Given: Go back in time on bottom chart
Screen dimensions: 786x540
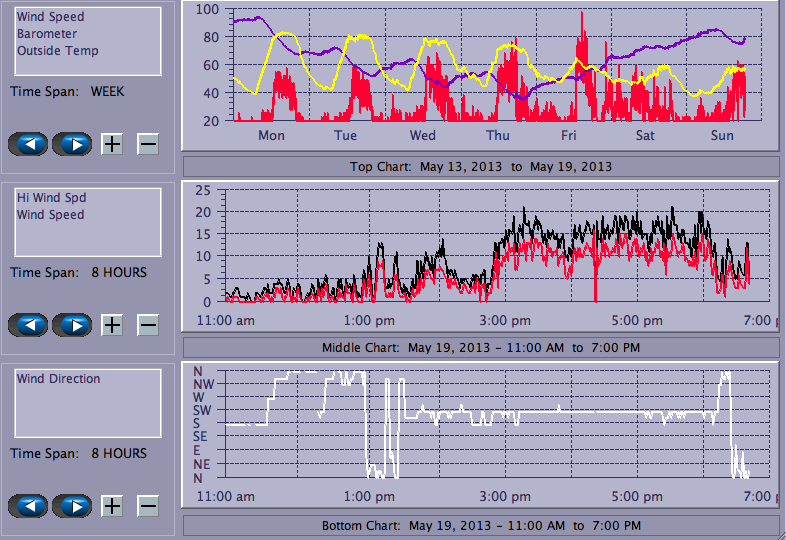Looking at the screenshot, I should 28,506.
